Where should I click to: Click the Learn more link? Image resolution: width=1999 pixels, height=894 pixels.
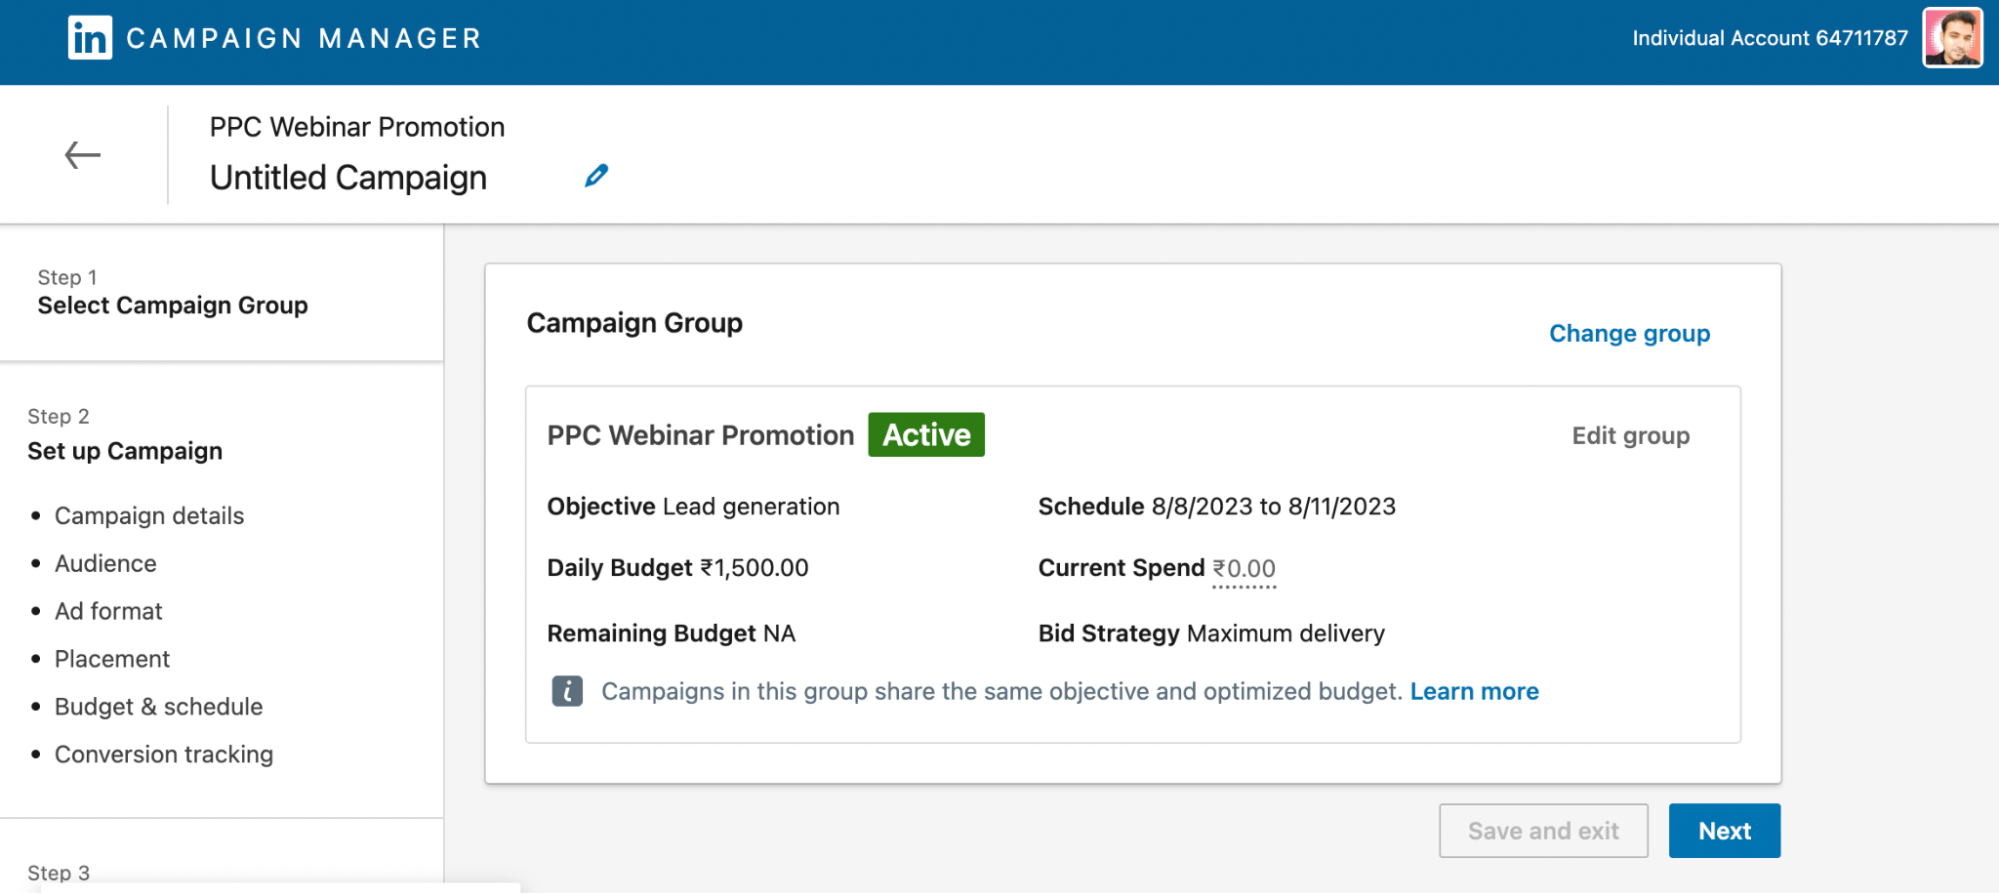click(1474, 691)
